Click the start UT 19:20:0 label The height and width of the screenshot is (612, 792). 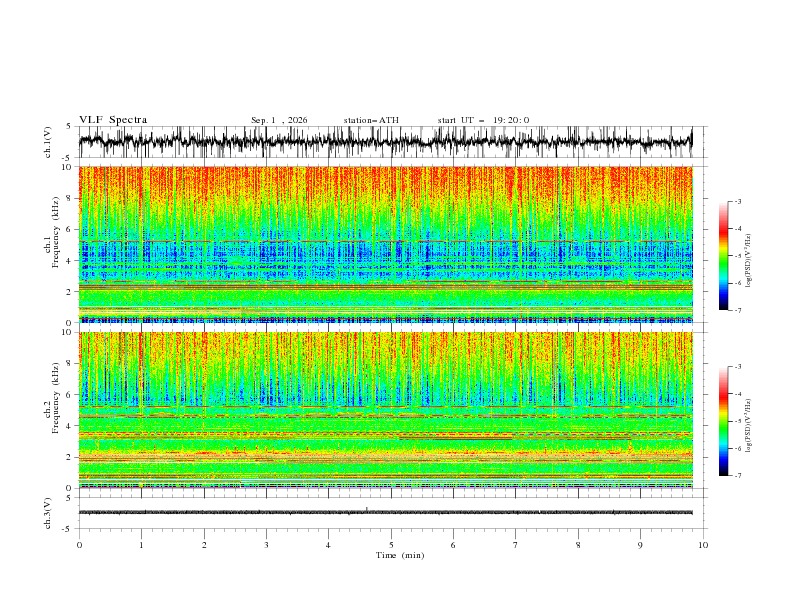(x=483, y=120)
